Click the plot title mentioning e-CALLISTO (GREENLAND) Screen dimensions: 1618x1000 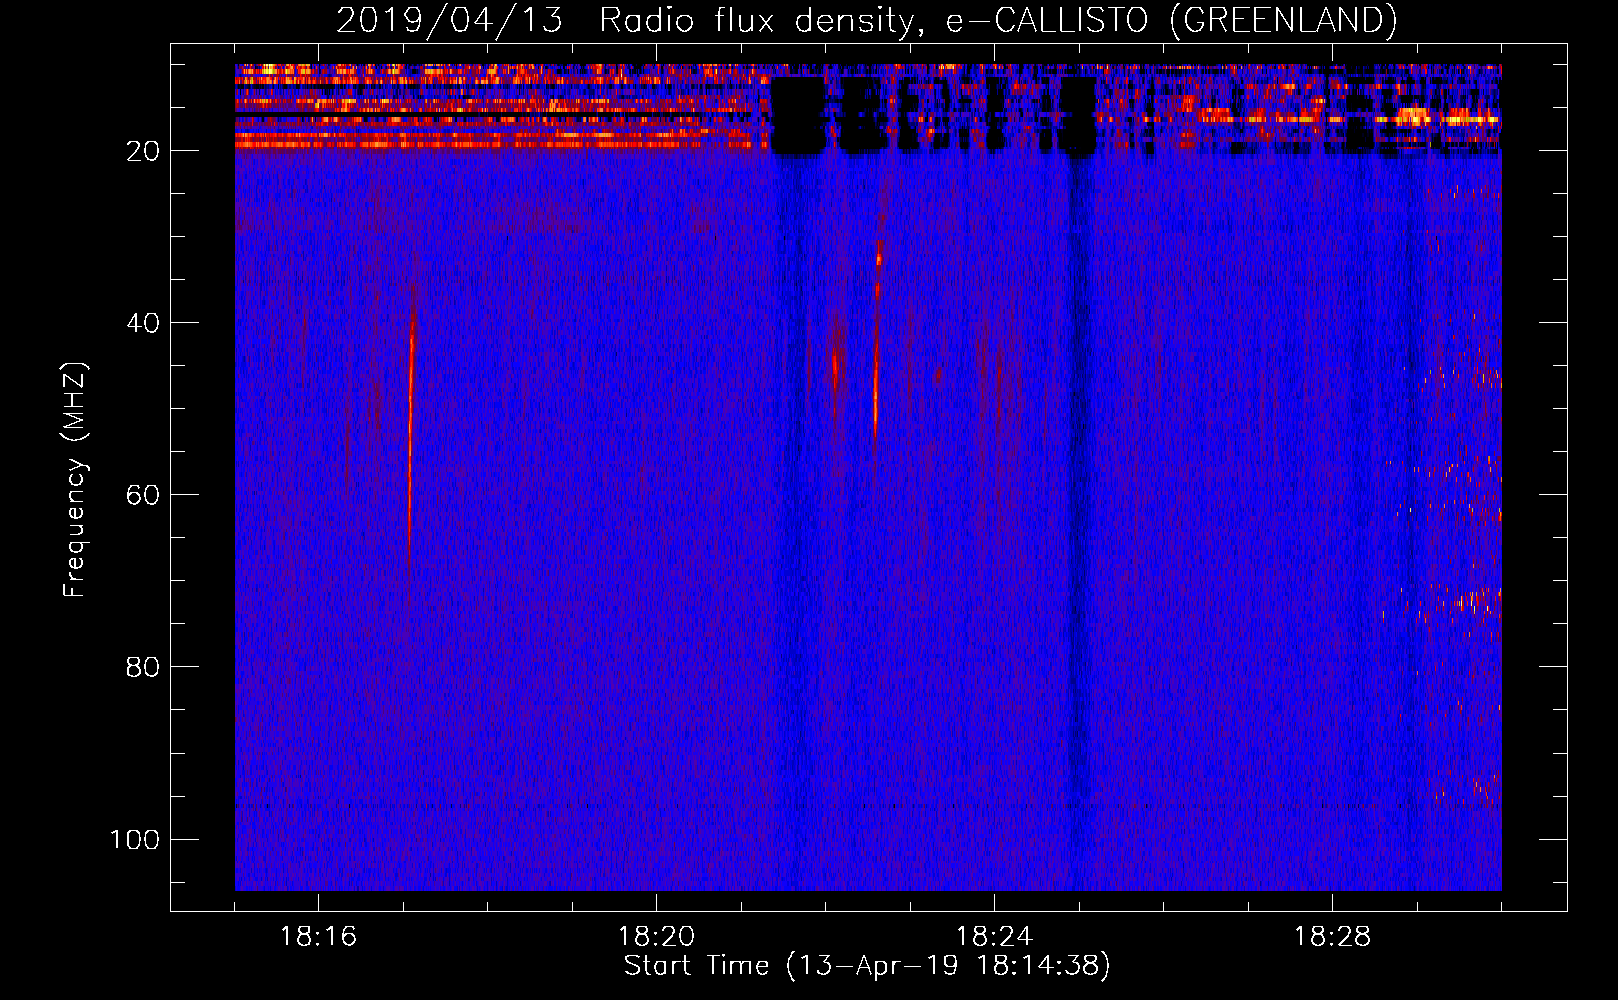tap(866, 20)
